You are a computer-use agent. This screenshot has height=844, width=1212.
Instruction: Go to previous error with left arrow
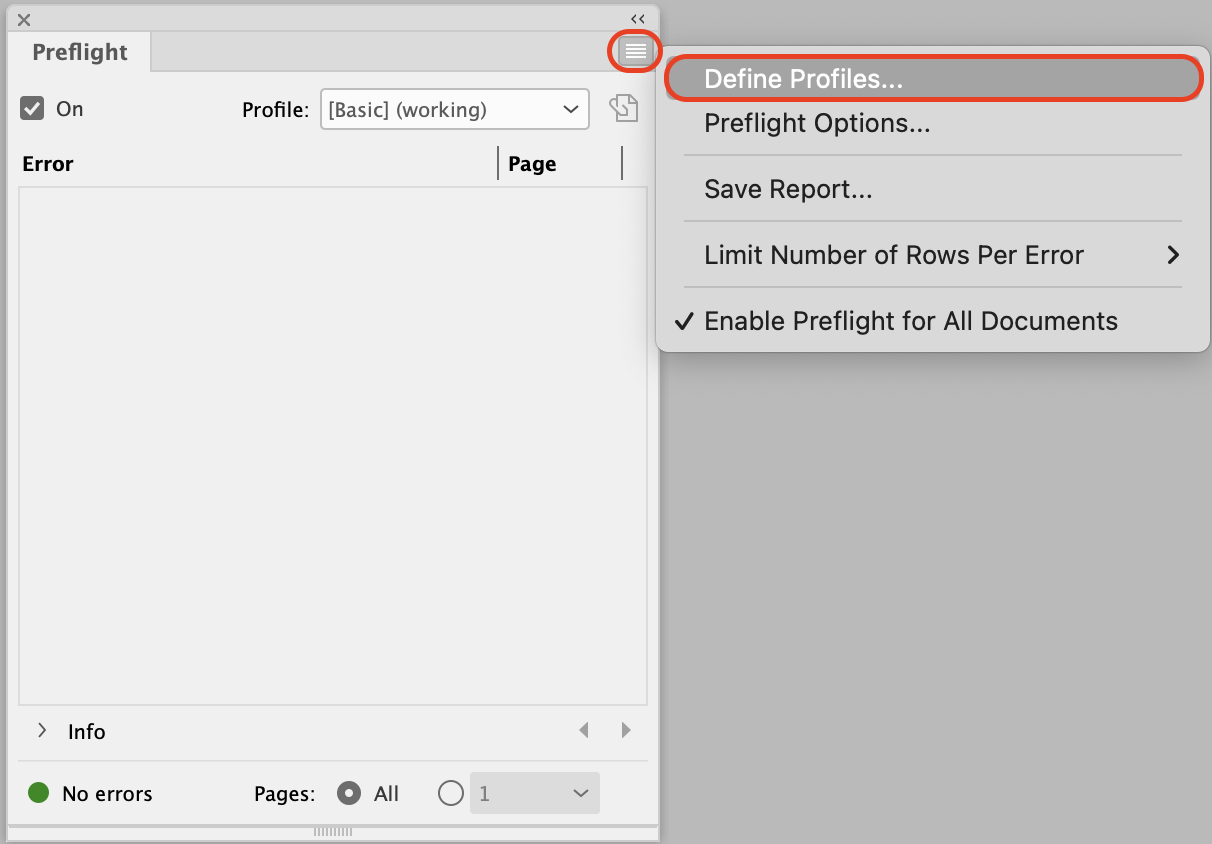pyautogui.click(x=584, y=731)
